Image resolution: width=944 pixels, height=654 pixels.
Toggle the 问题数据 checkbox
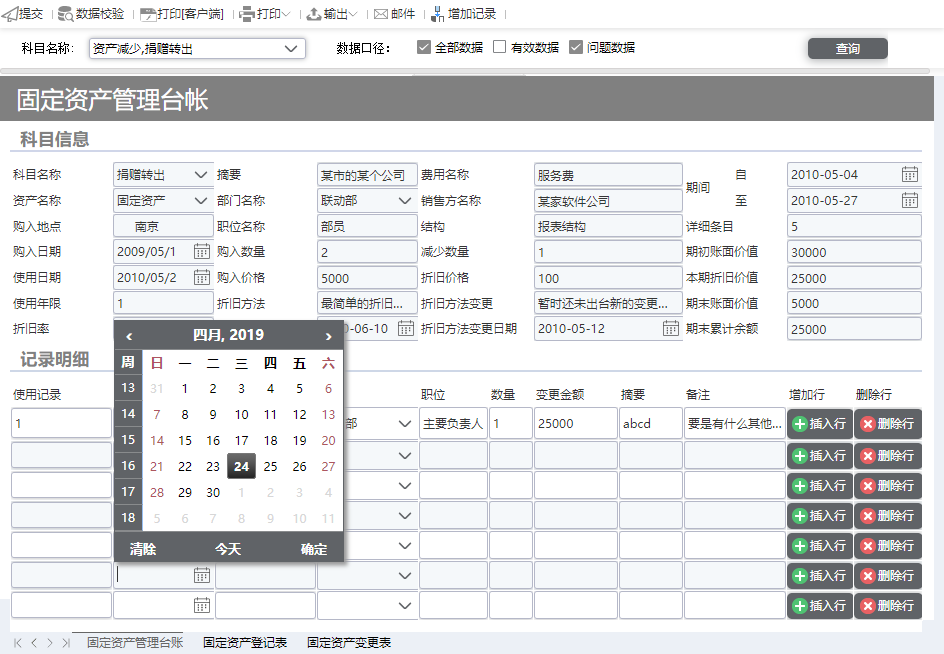pyautogui.click(x=576, y=47)
